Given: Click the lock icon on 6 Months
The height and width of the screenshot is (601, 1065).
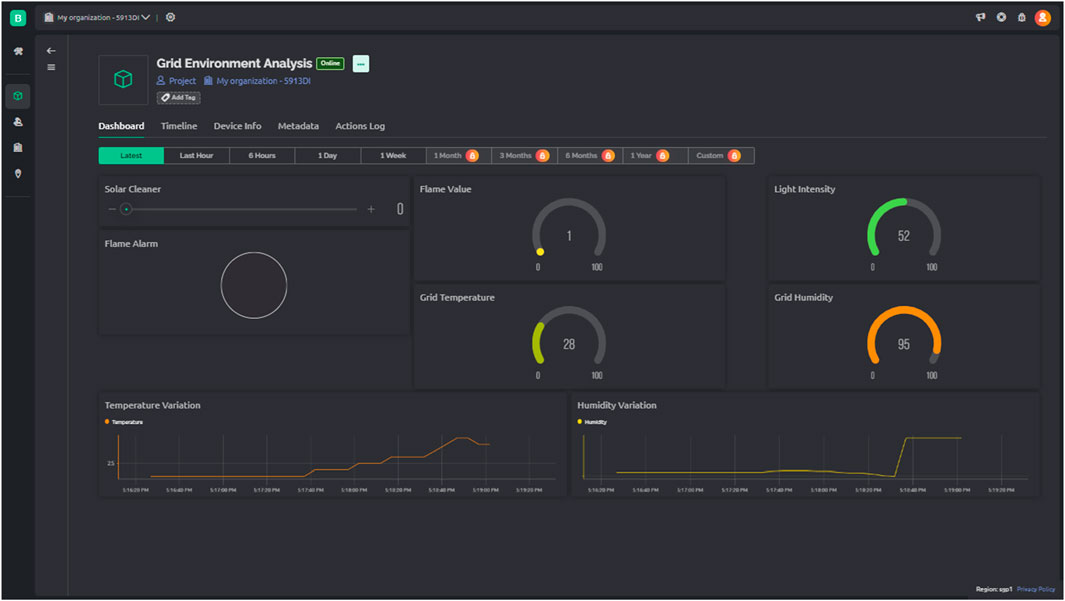Looking at the screenshot, I should (x=609, y=156).
